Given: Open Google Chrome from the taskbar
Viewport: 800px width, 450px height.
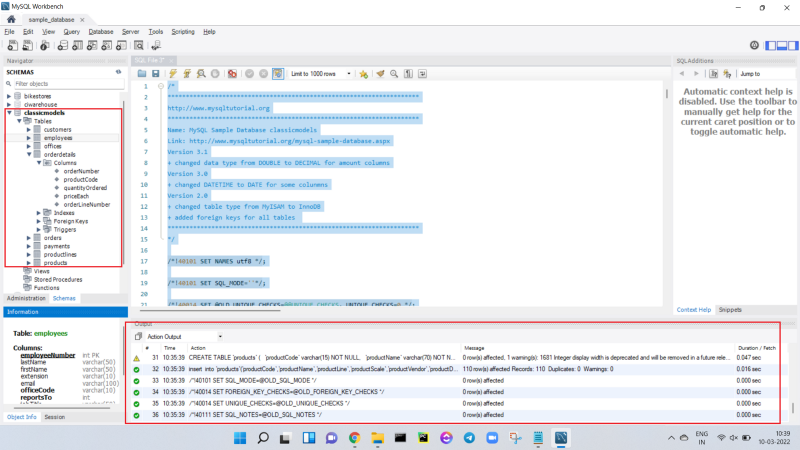Looking at the screenshot, I should [x=354, y=438].
